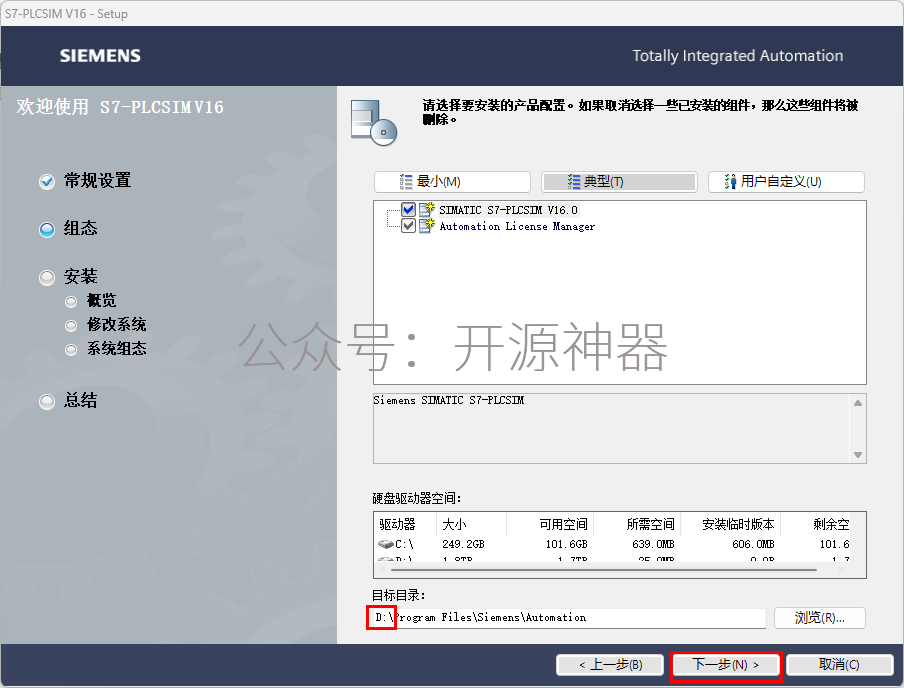Click the description box scroll-up arrow
The width and height of the screenshot is (904, 688).
tap(858, 403)
